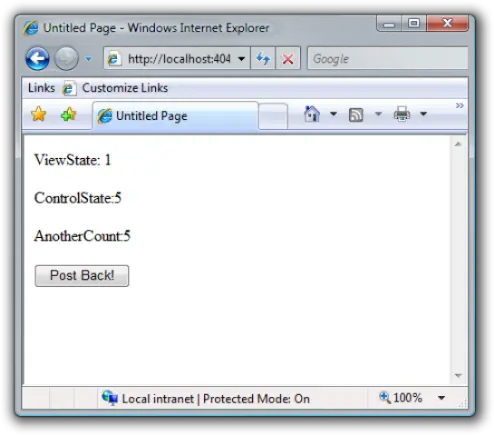Expand the address bar URL dropdown
The height and width of the screenshot is (435, 494).
click(242, 59)
